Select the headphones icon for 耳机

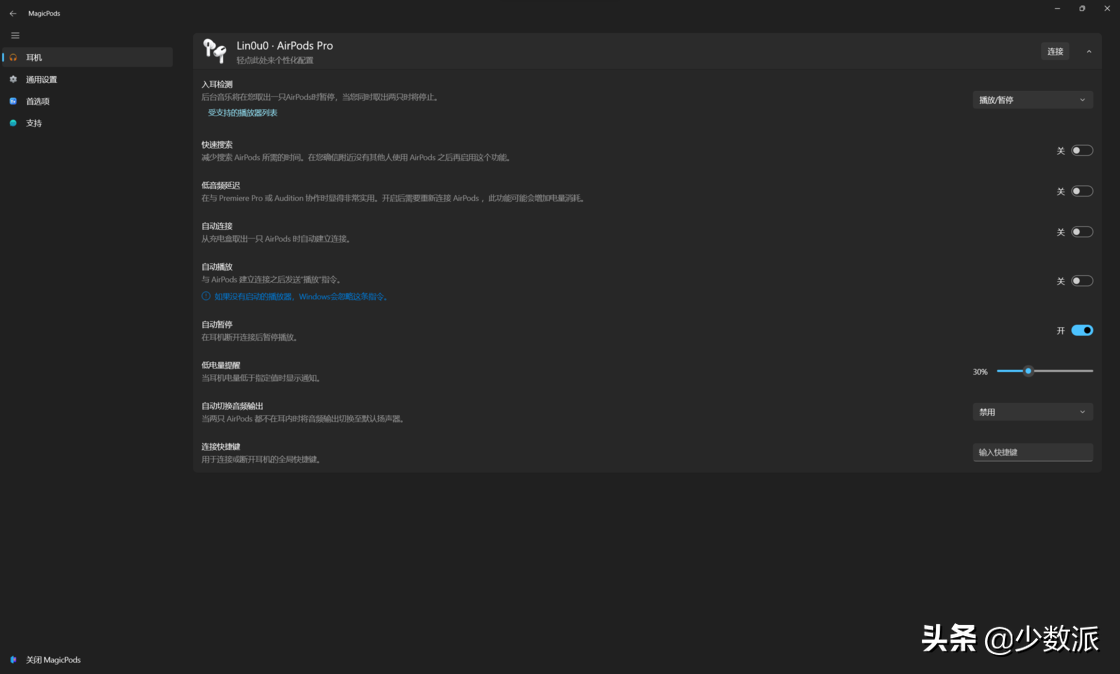13,58
